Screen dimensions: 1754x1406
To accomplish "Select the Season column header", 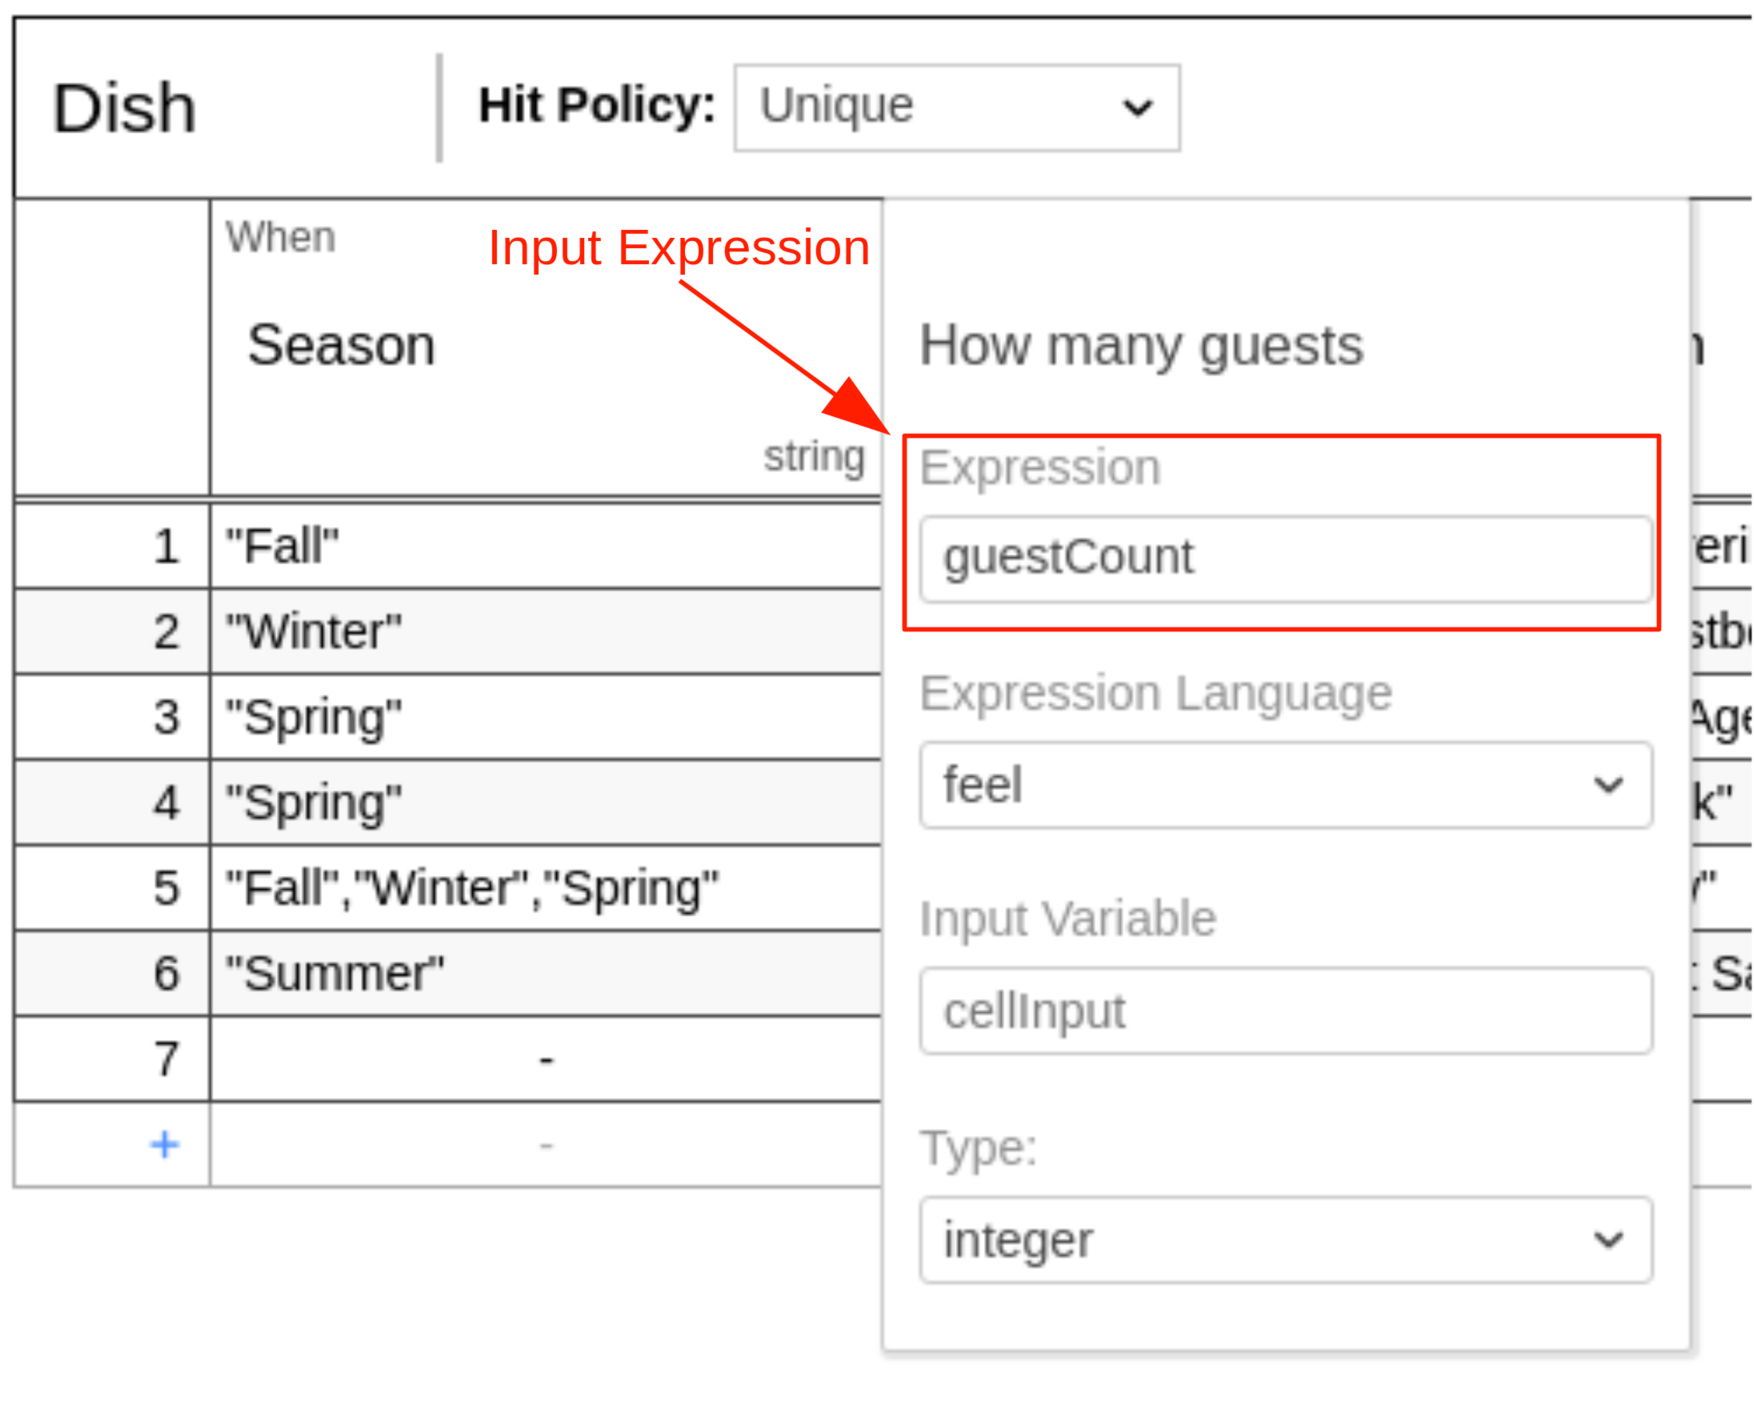I will (342, 344).
